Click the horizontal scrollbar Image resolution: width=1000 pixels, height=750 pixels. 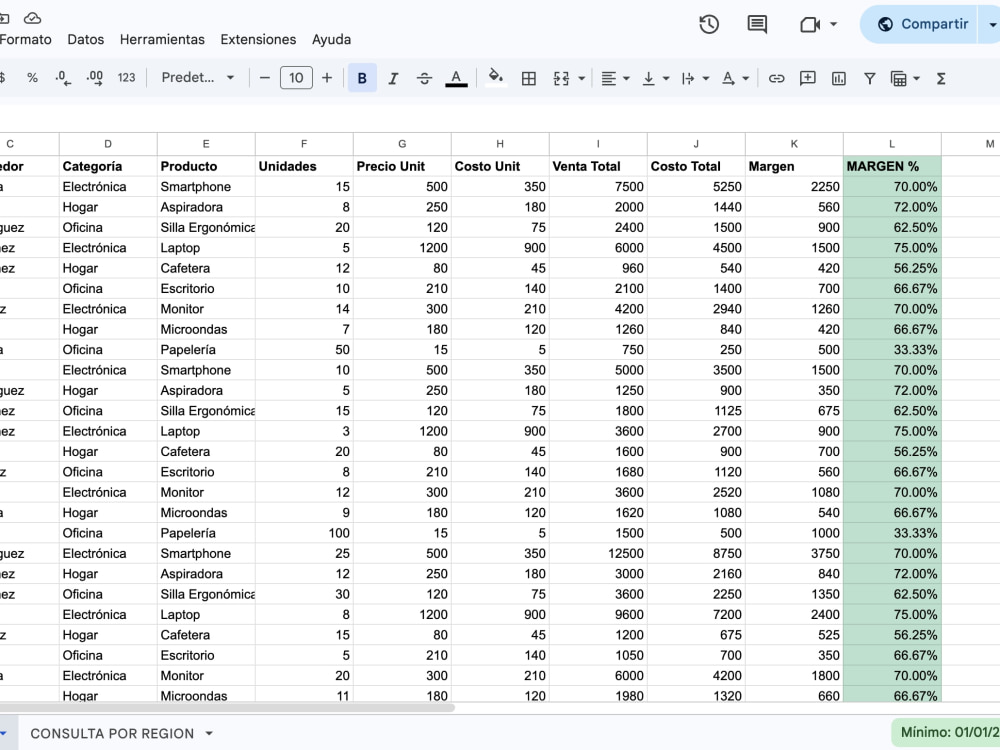coord(226,707)
